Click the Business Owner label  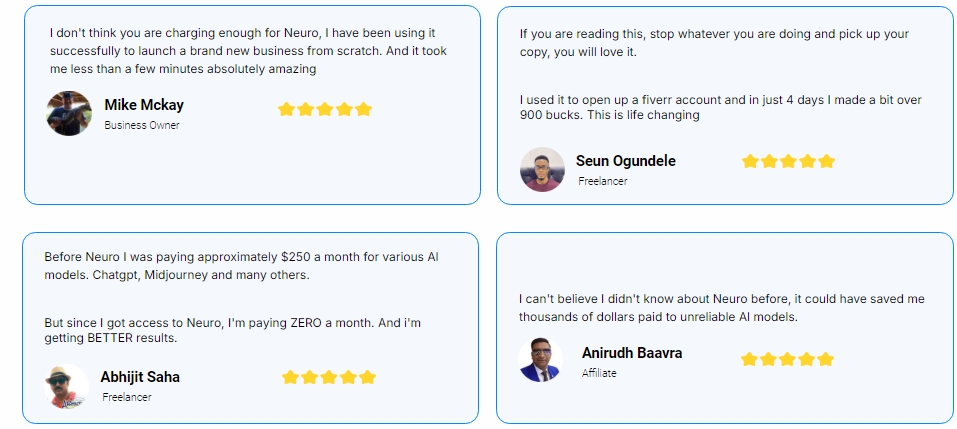pyautogui.click(x=142, y=126)
